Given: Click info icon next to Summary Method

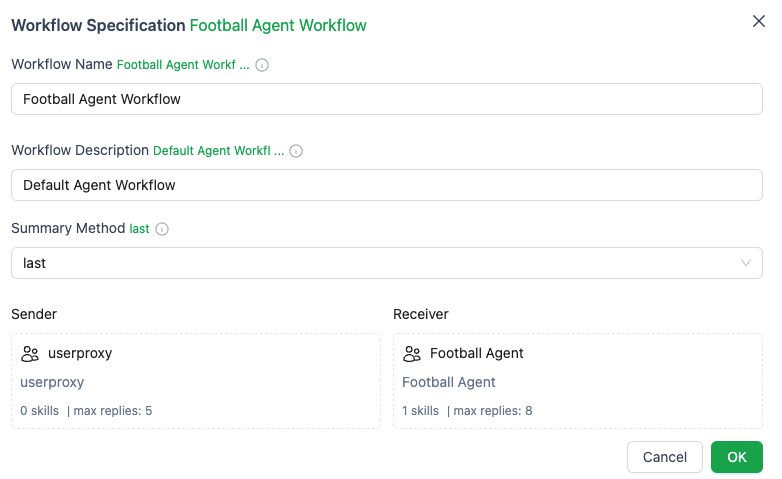Looking at the screenshot, I should coord(162,229).
